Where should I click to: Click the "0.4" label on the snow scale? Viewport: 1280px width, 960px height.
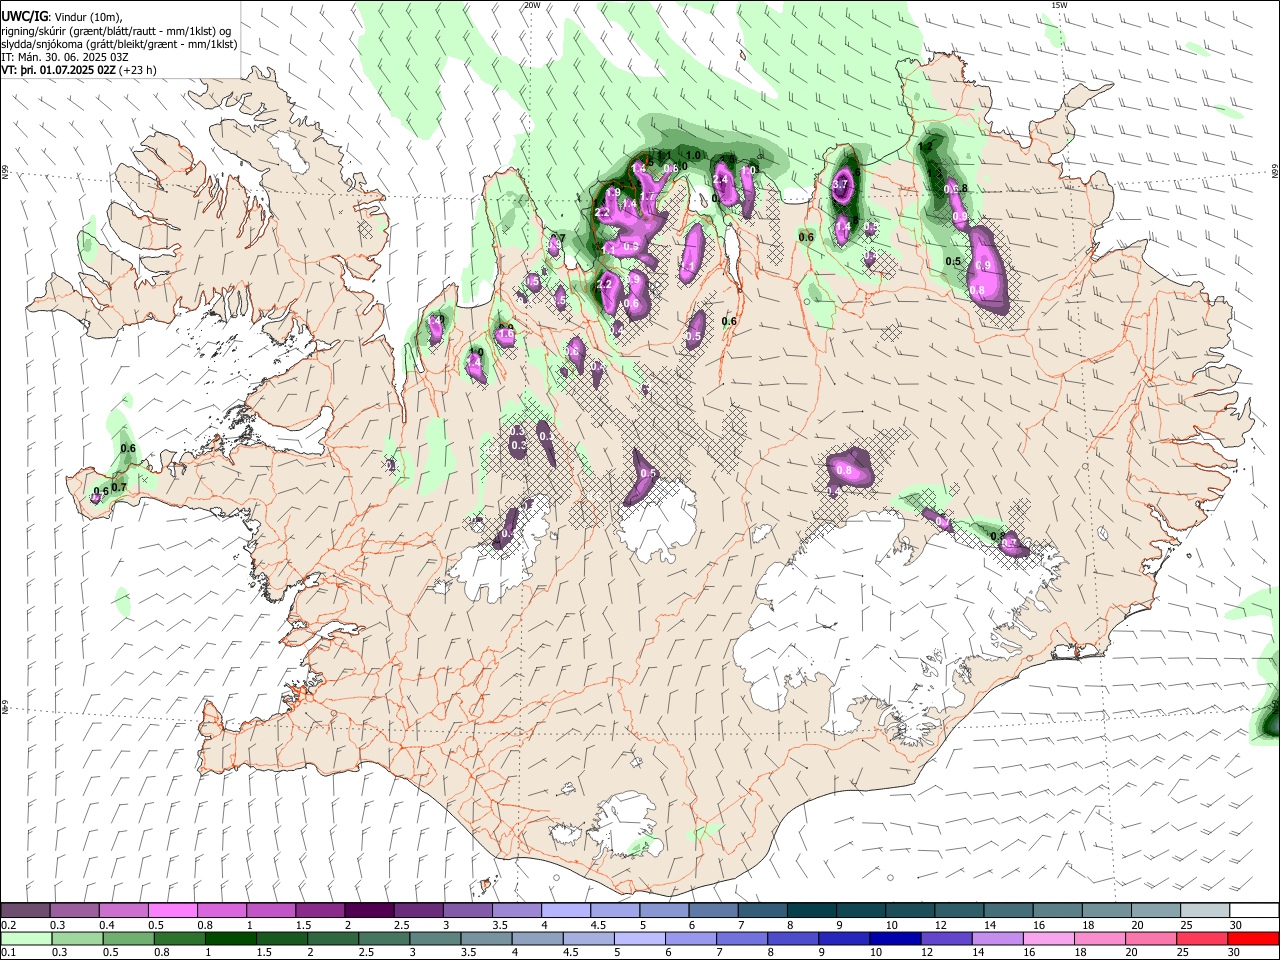(x=107, y=925)
